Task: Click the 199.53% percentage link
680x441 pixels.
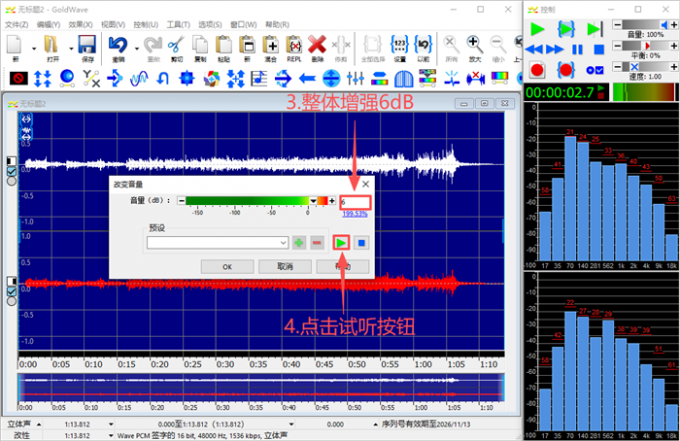Action: click(x=355, y=214)
